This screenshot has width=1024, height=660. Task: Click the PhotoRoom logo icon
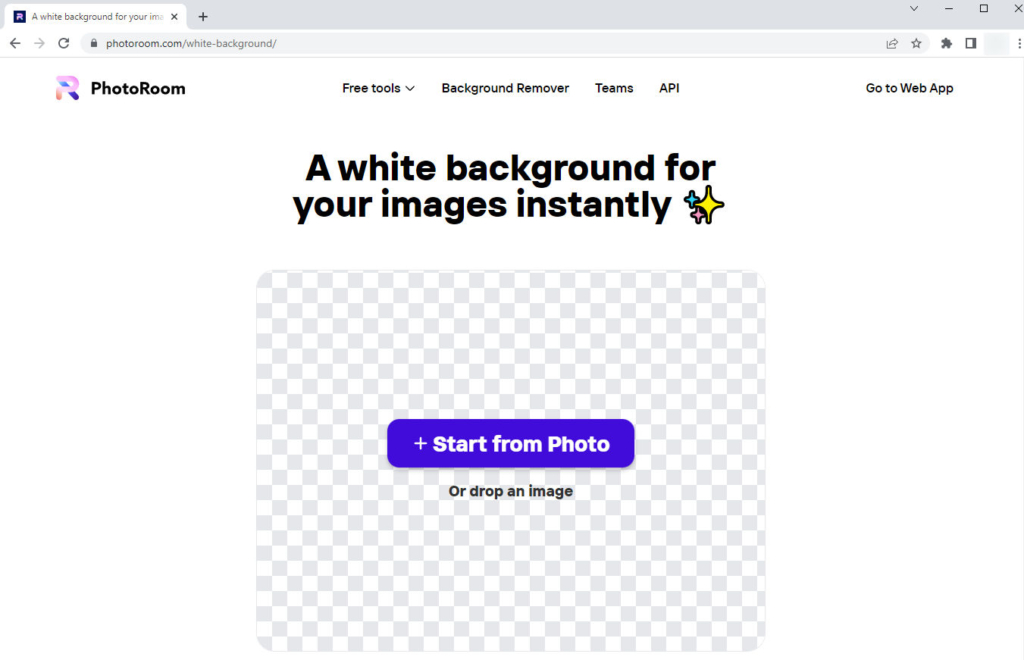coord(66,88)
